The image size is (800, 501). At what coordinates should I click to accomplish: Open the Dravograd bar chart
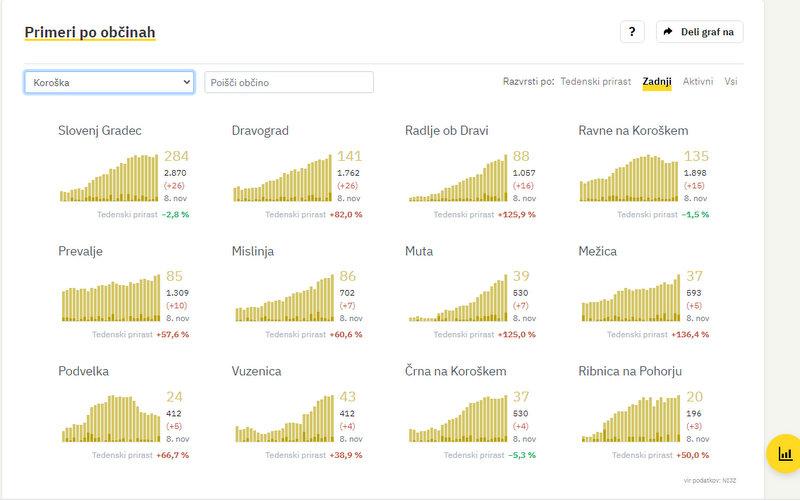(282, 178)
